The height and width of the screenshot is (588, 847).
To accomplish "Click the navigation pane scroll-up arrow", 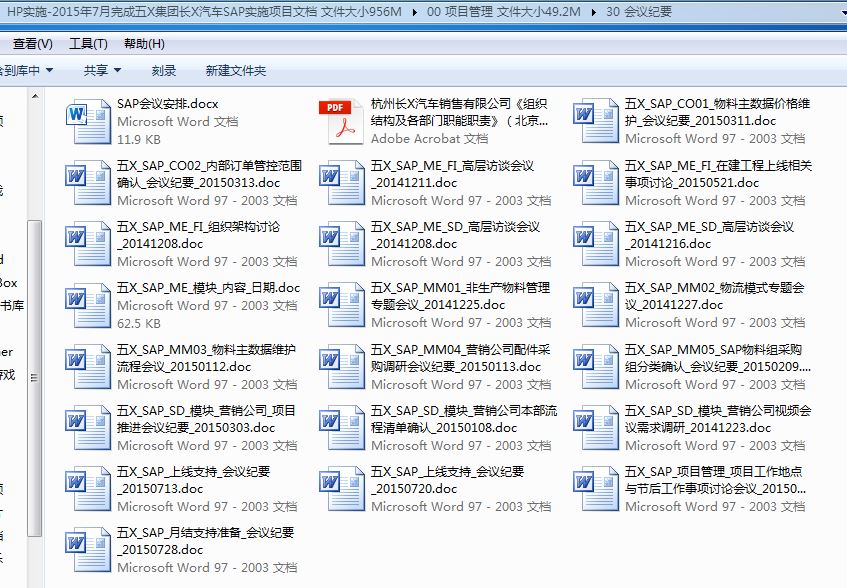I will click(35, 97).
